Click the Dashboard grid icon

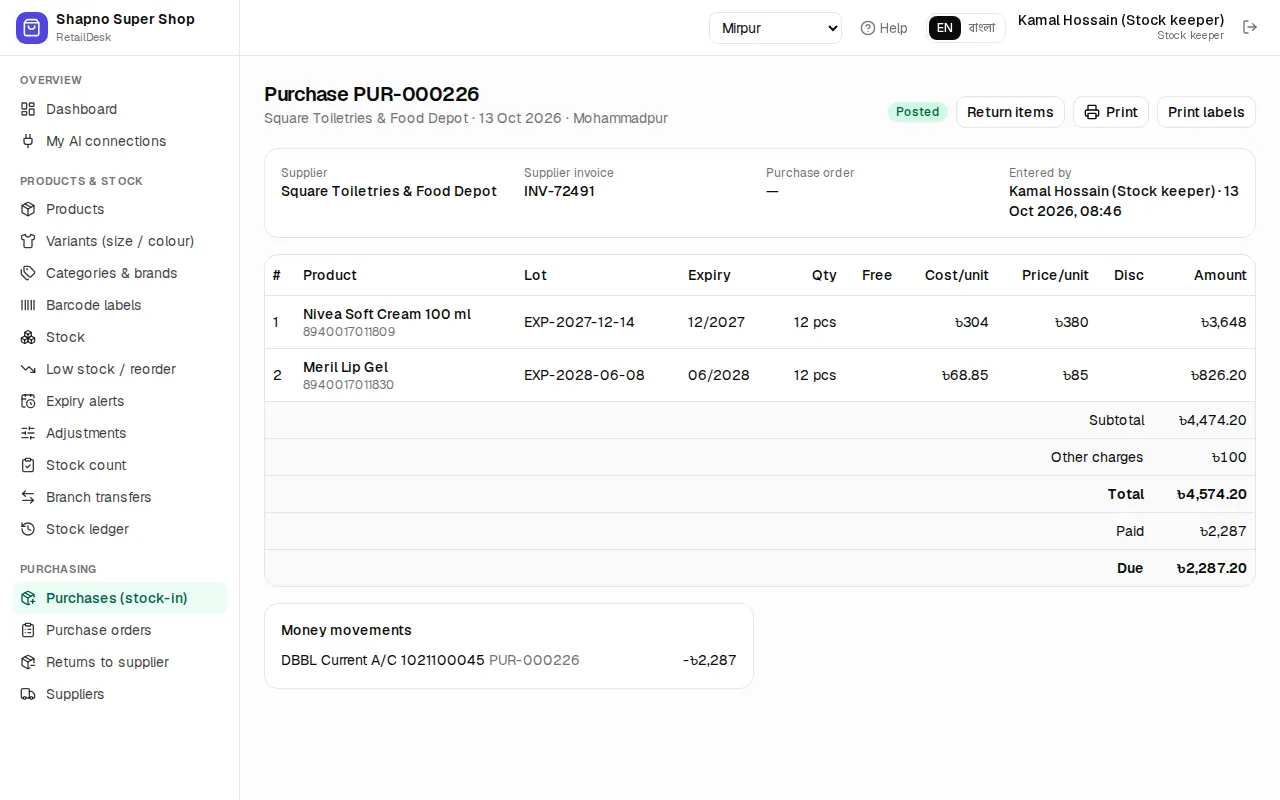click(28, 109)
